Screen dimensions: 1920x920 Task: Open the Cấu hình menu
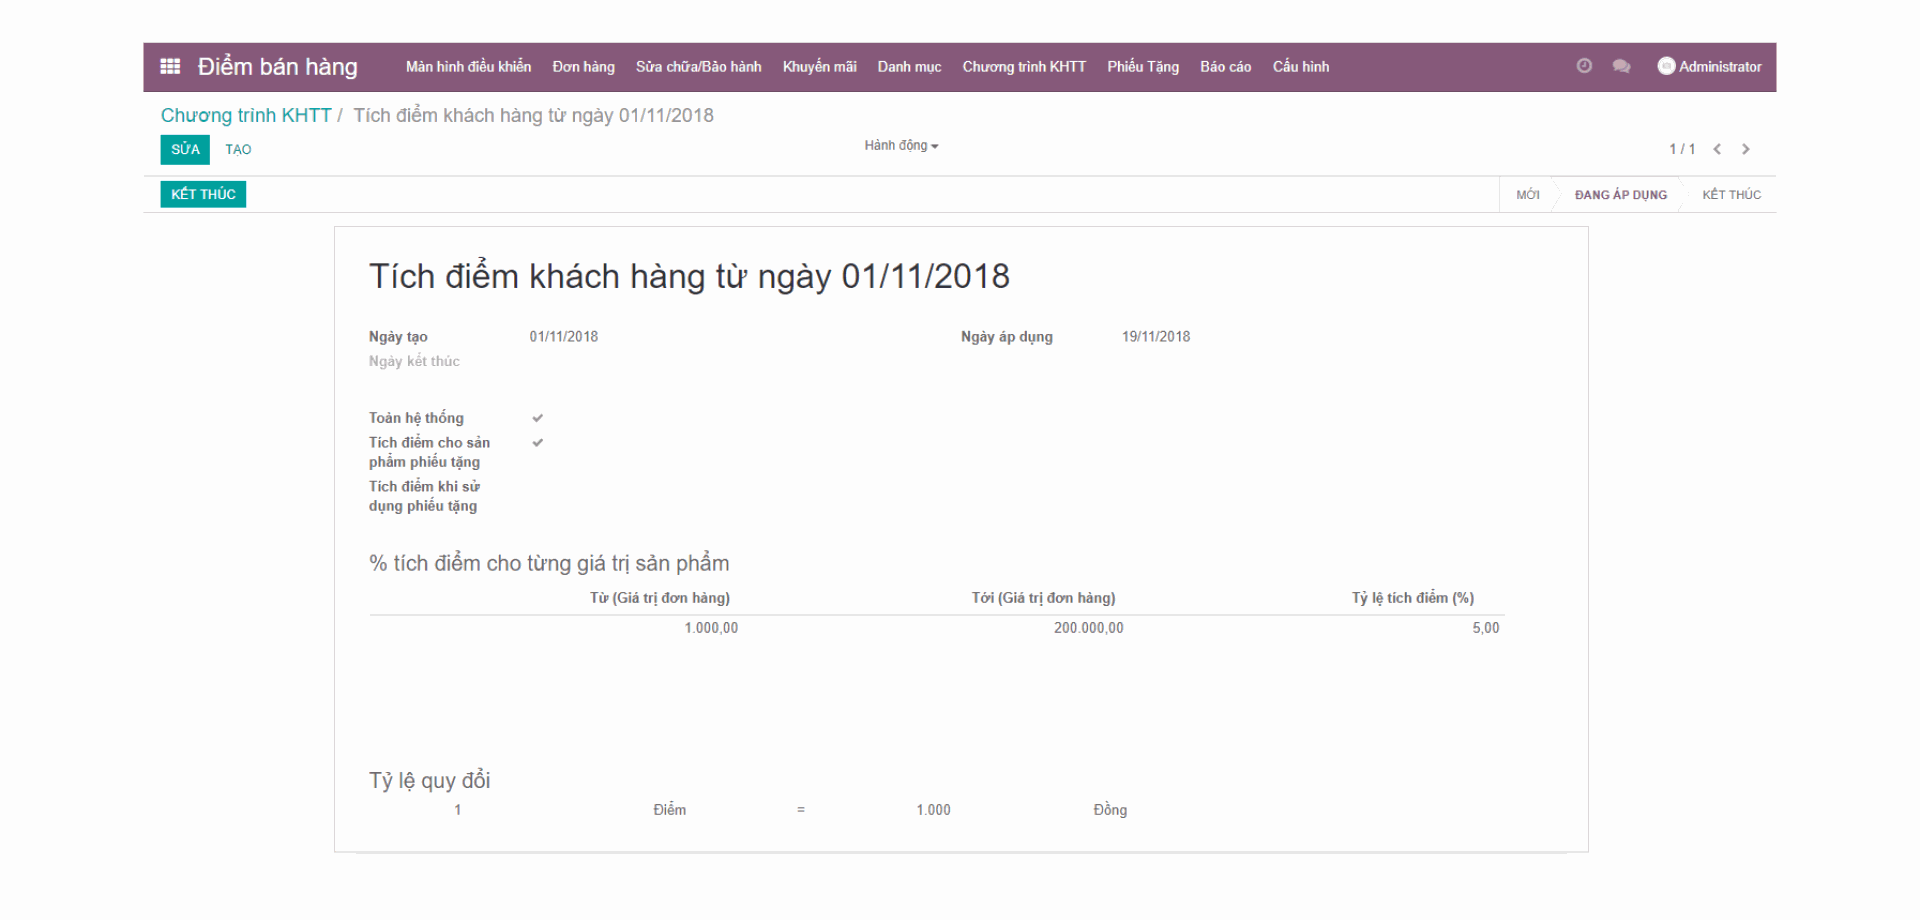pos(1300,66)
